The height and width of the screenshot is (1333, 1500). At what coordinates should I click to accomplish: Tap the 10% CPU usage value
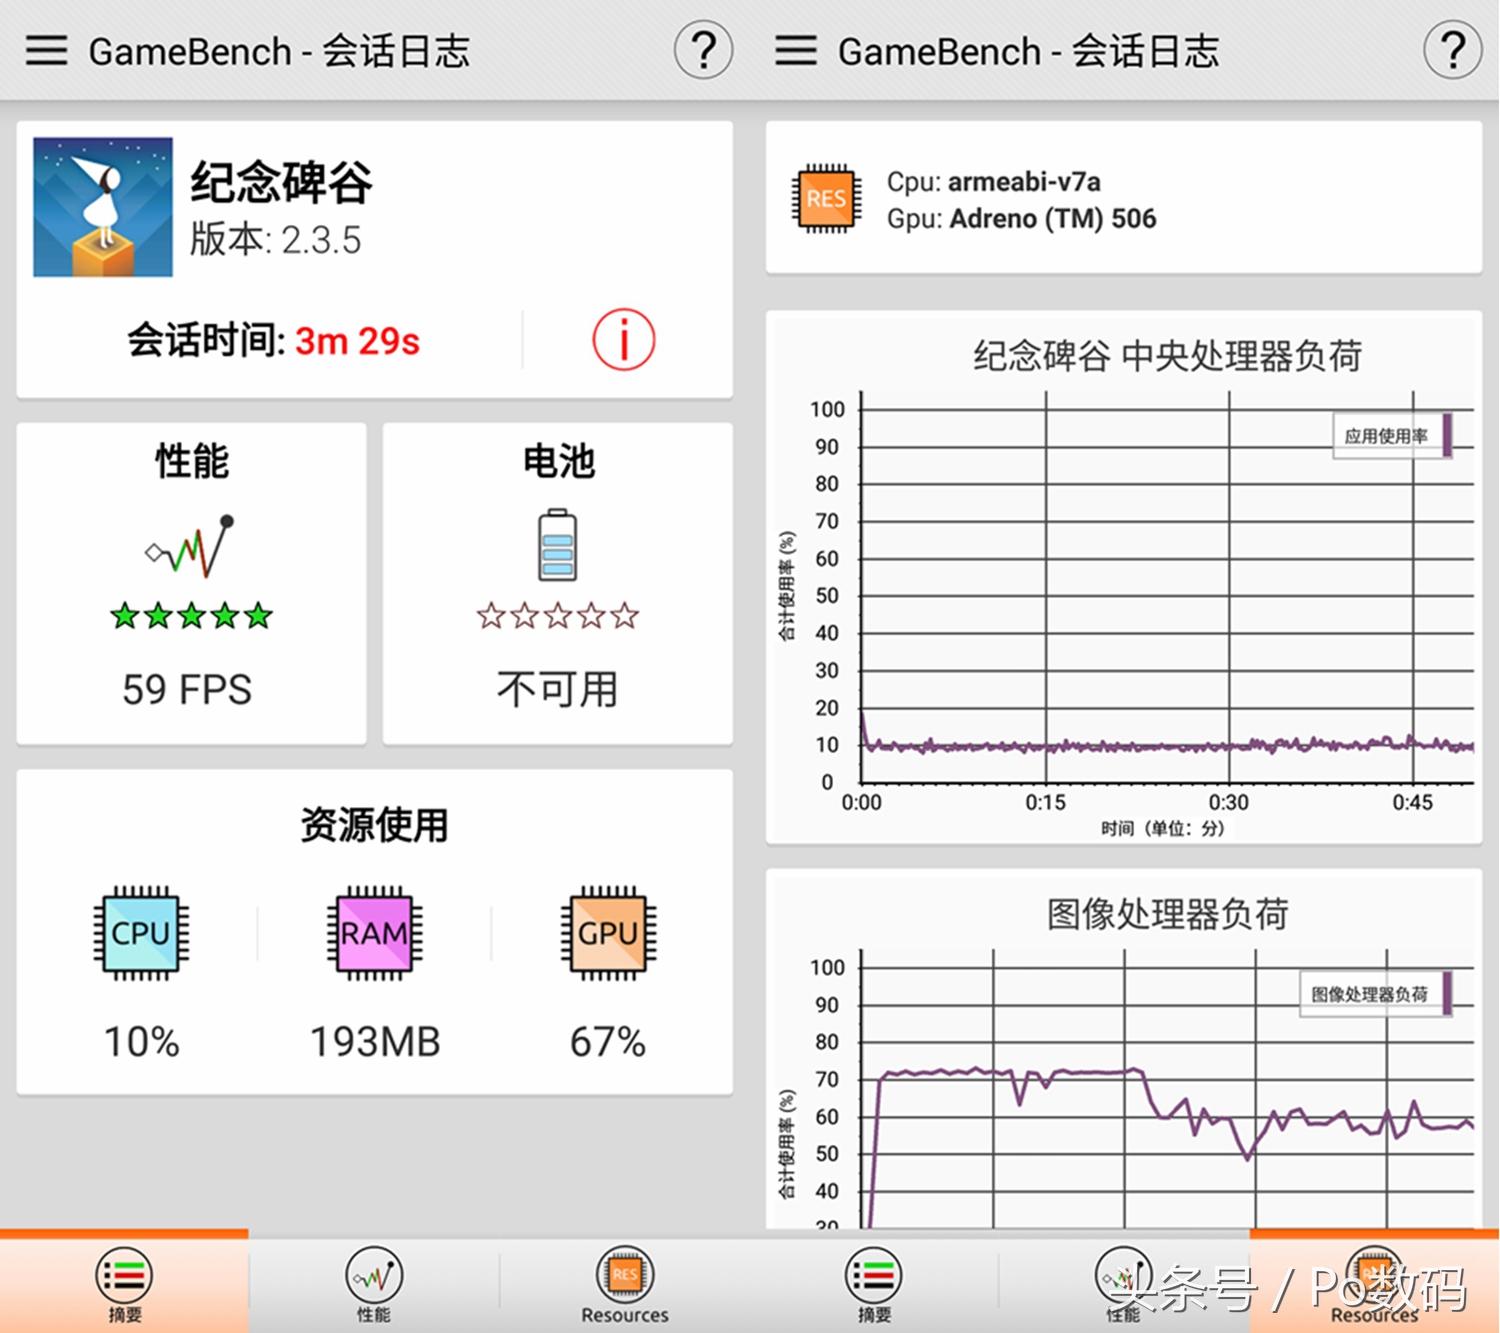point(142,1042)
